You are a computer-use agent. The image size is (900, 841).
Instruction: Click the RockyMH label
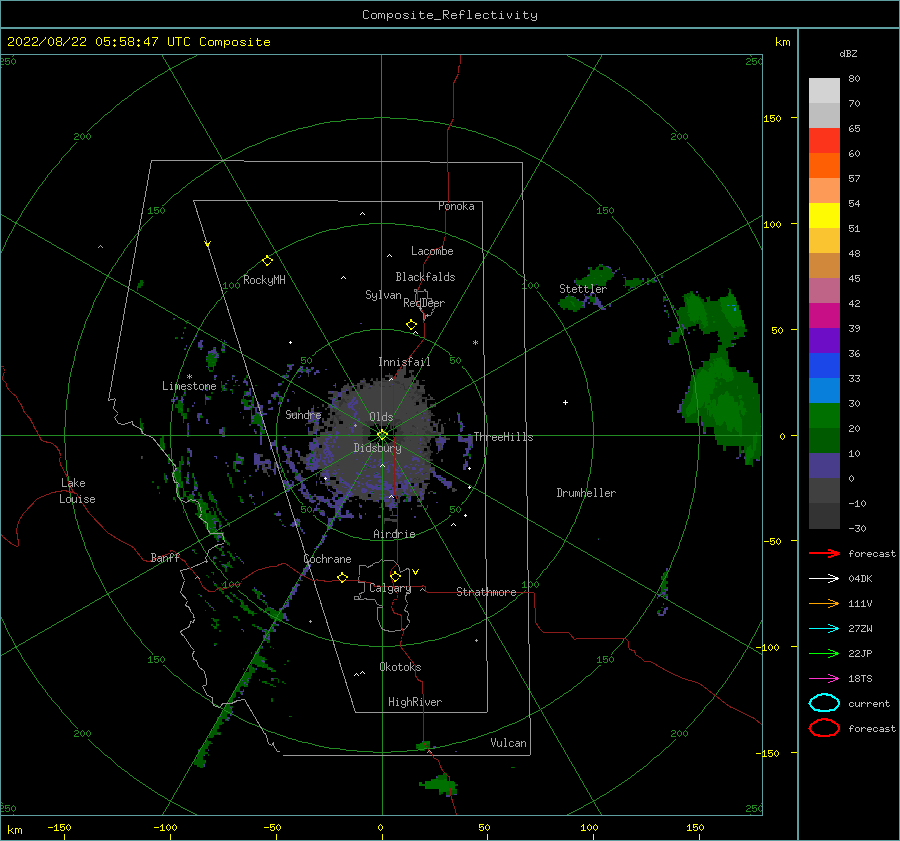pos(264,280)
